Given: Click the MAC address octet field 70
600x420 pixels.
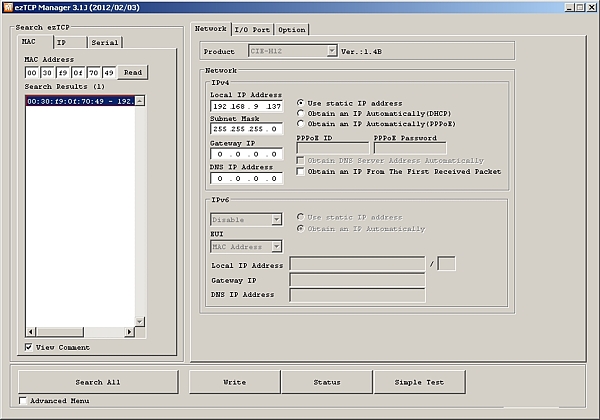Looking at the screenshot, I should click(94, 72).
